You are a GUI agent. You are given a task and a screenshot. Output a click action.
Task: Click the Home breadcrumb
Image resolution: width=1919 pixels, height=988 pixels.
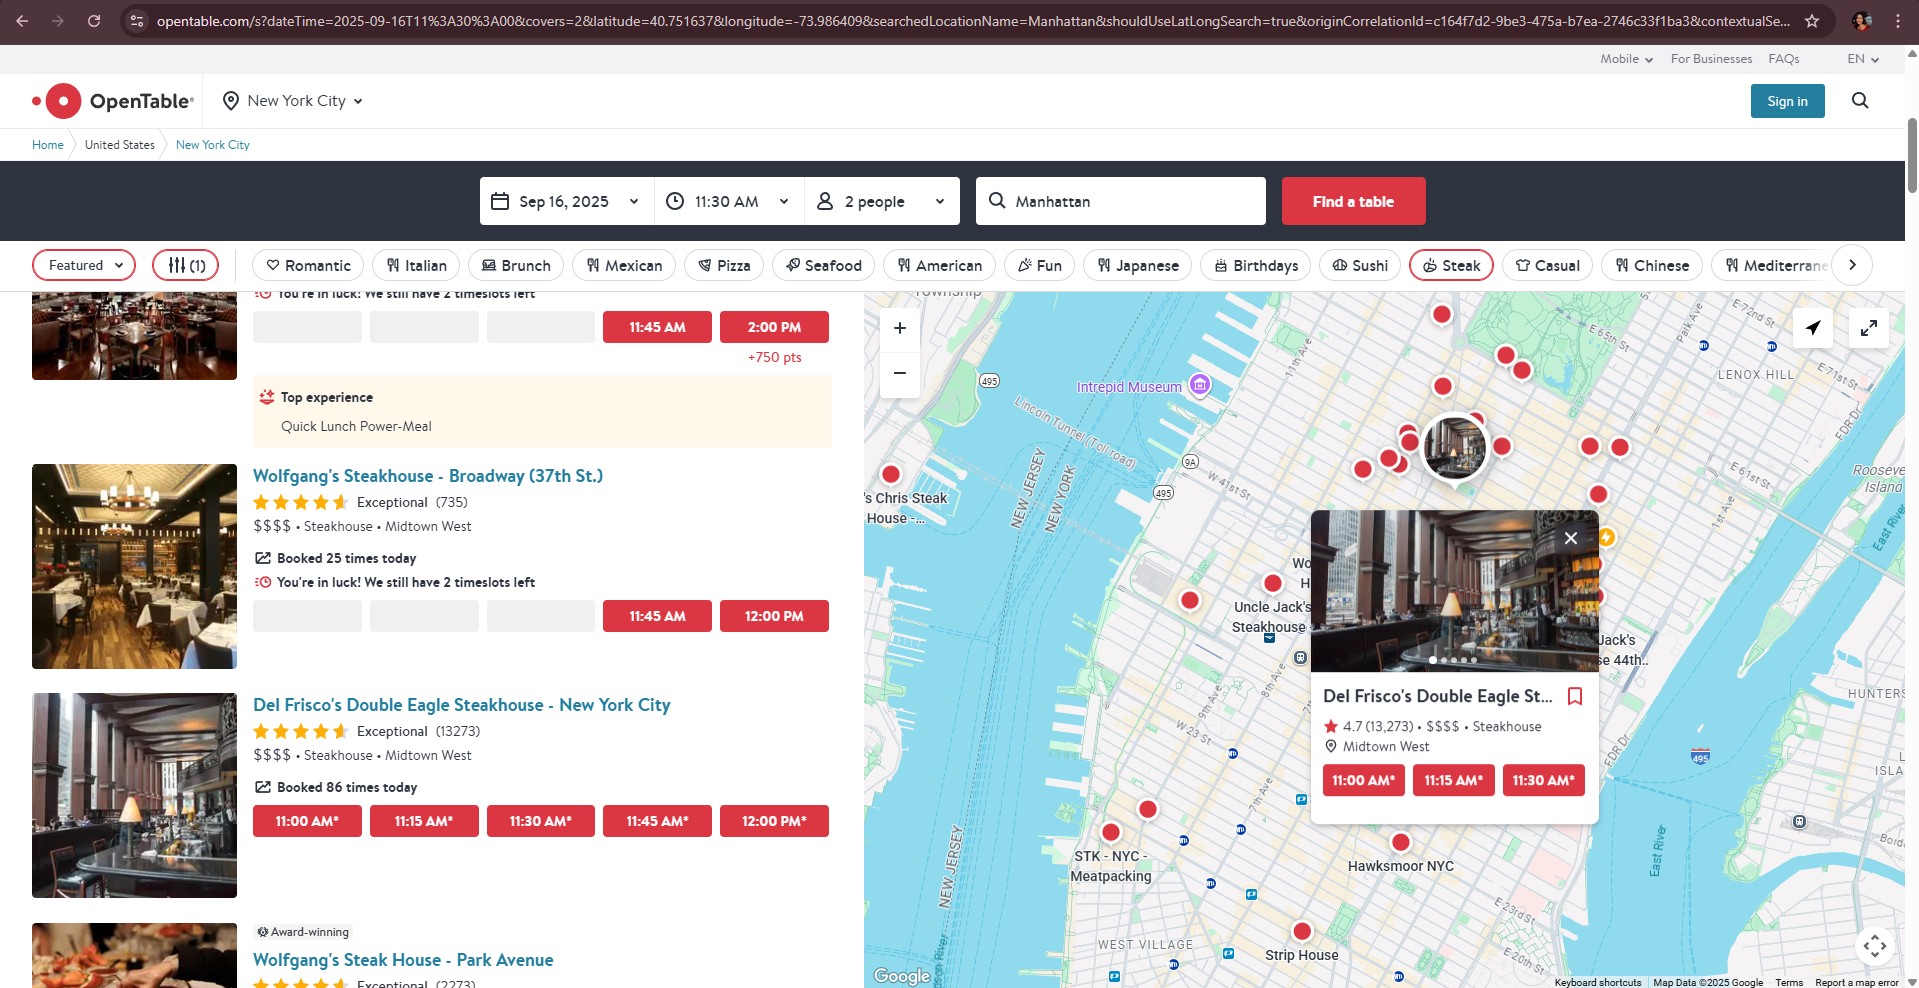tap(48, 145)
